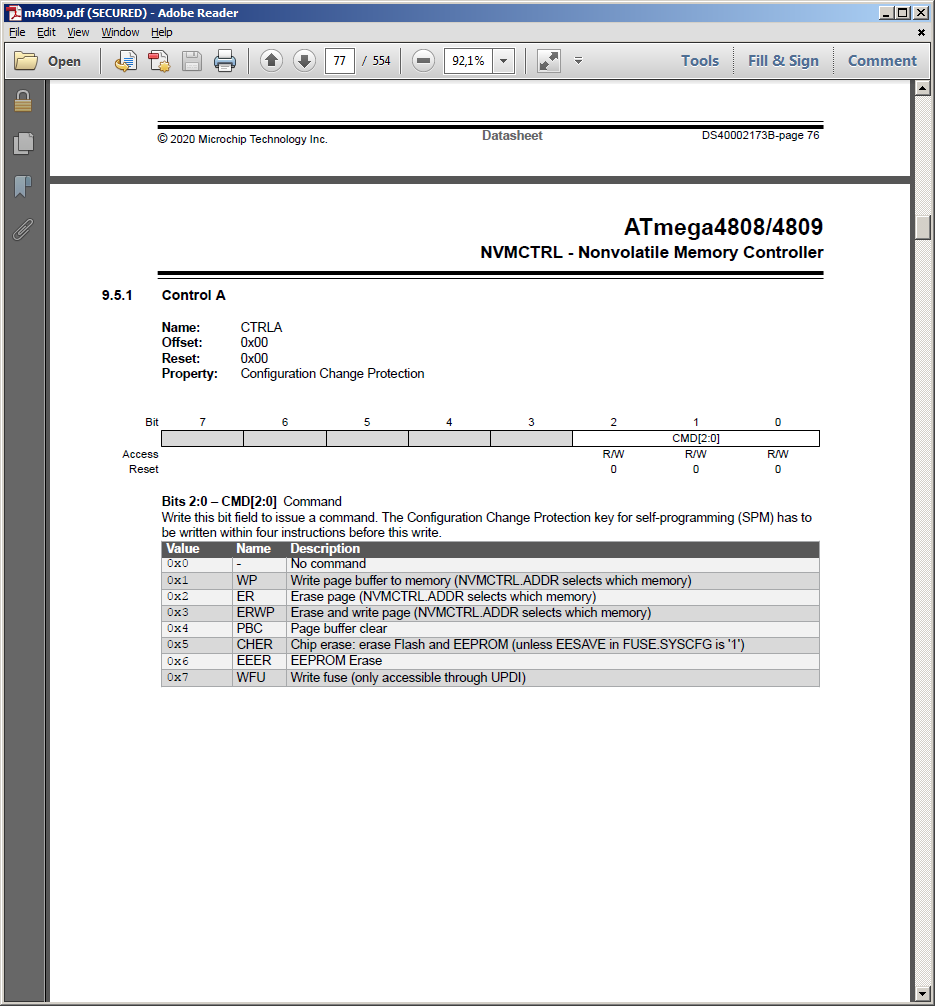Viewport: 935px width, 1006px height.
Task: Print the document using printer icon
Action: (225, 61)
